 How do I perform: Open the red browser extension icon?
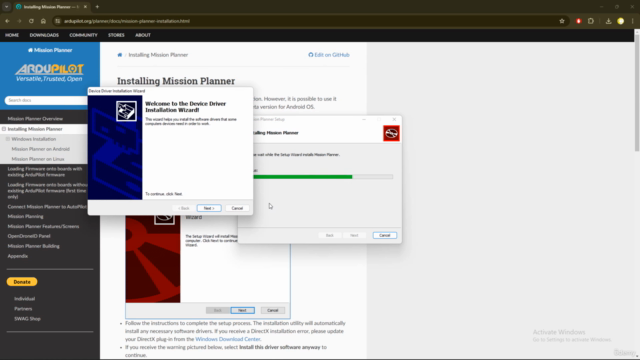tap(578, 21)
